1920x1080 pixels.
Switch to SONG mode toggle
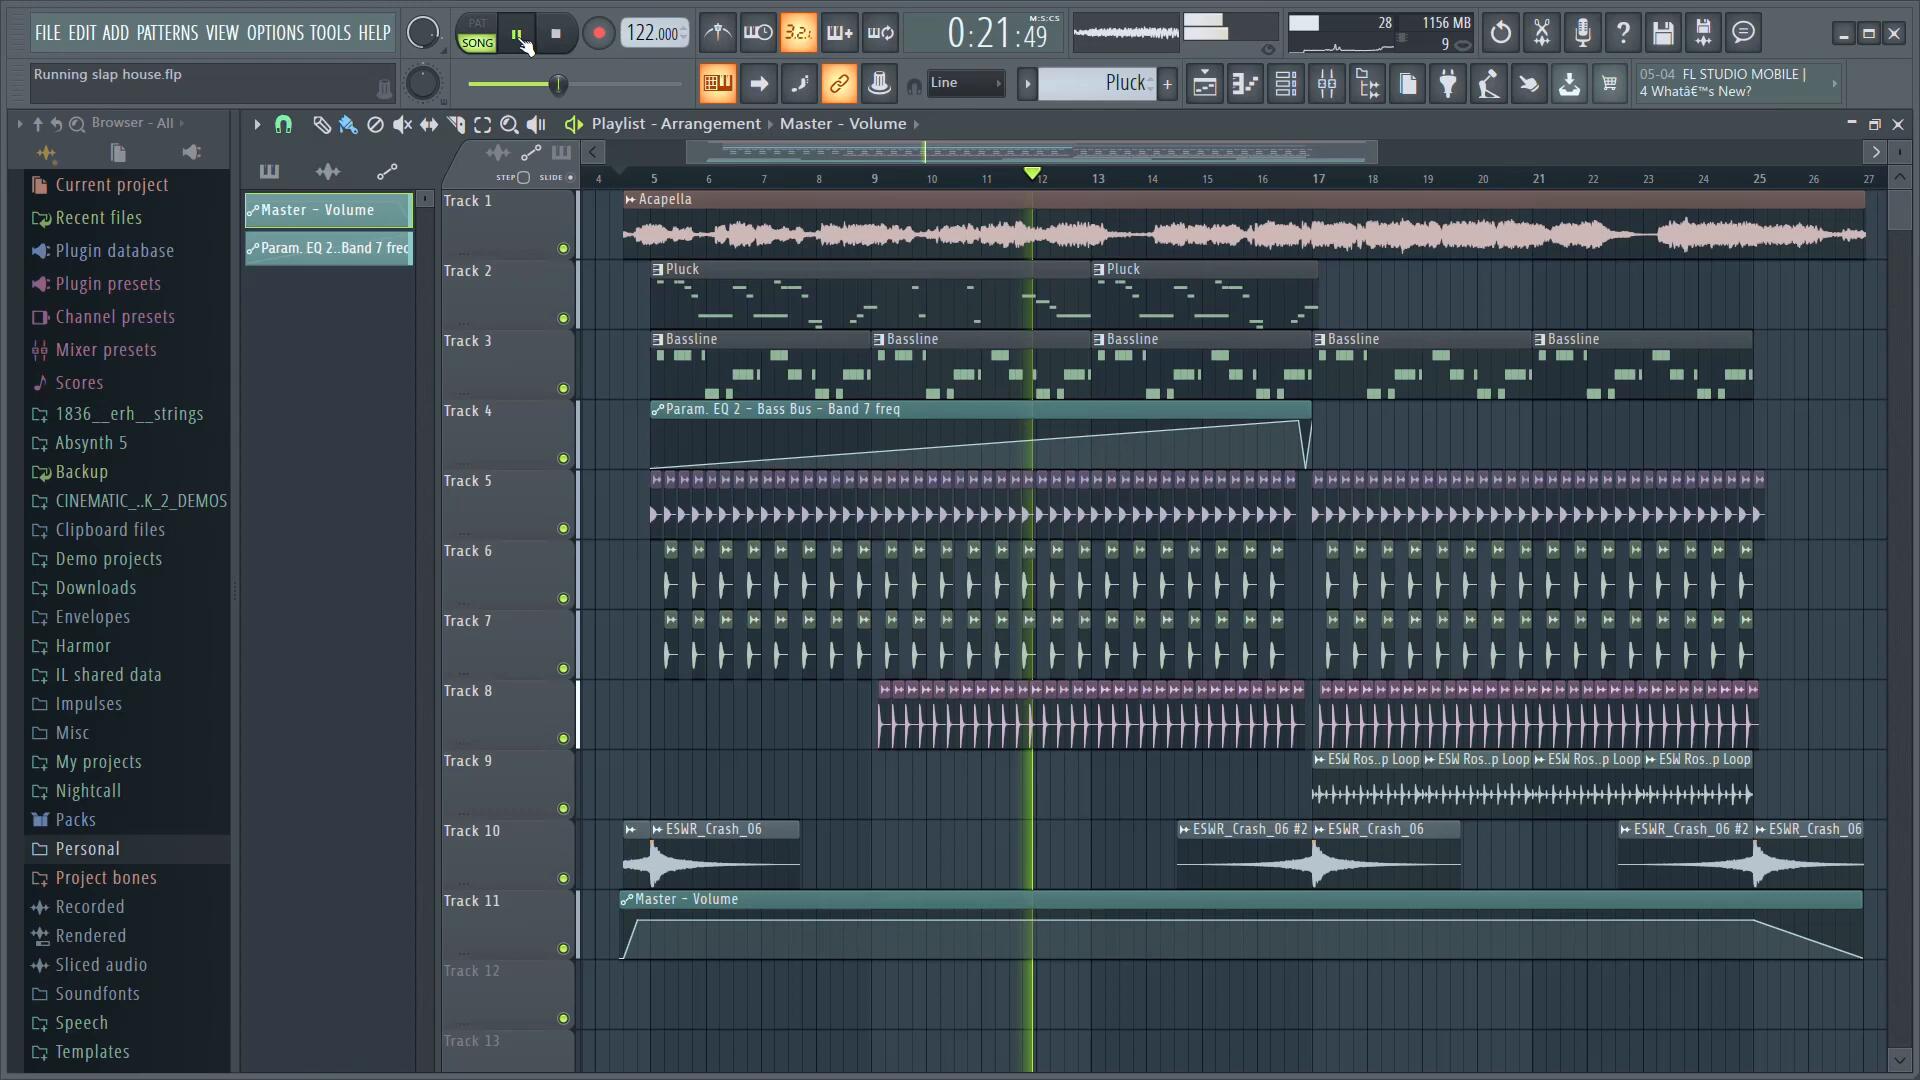click(477, 43)
